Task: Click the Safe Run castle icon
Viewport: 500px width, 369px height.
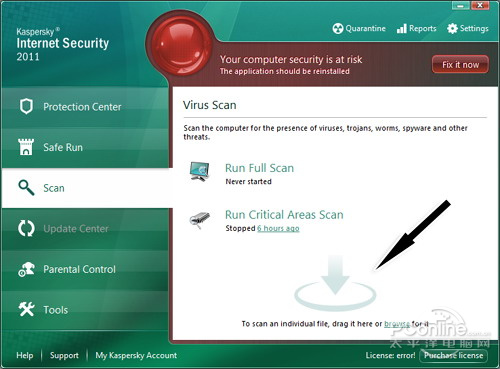Action: point(26,147)
